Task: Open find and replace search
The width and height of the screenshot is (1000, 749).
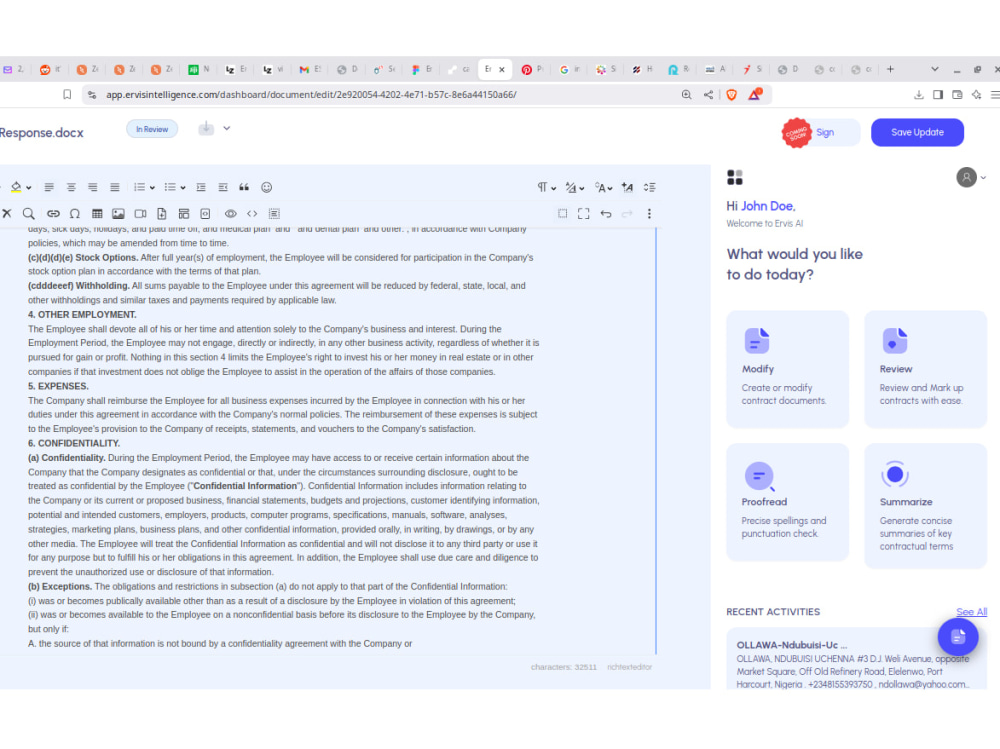Action: point(29,213)
